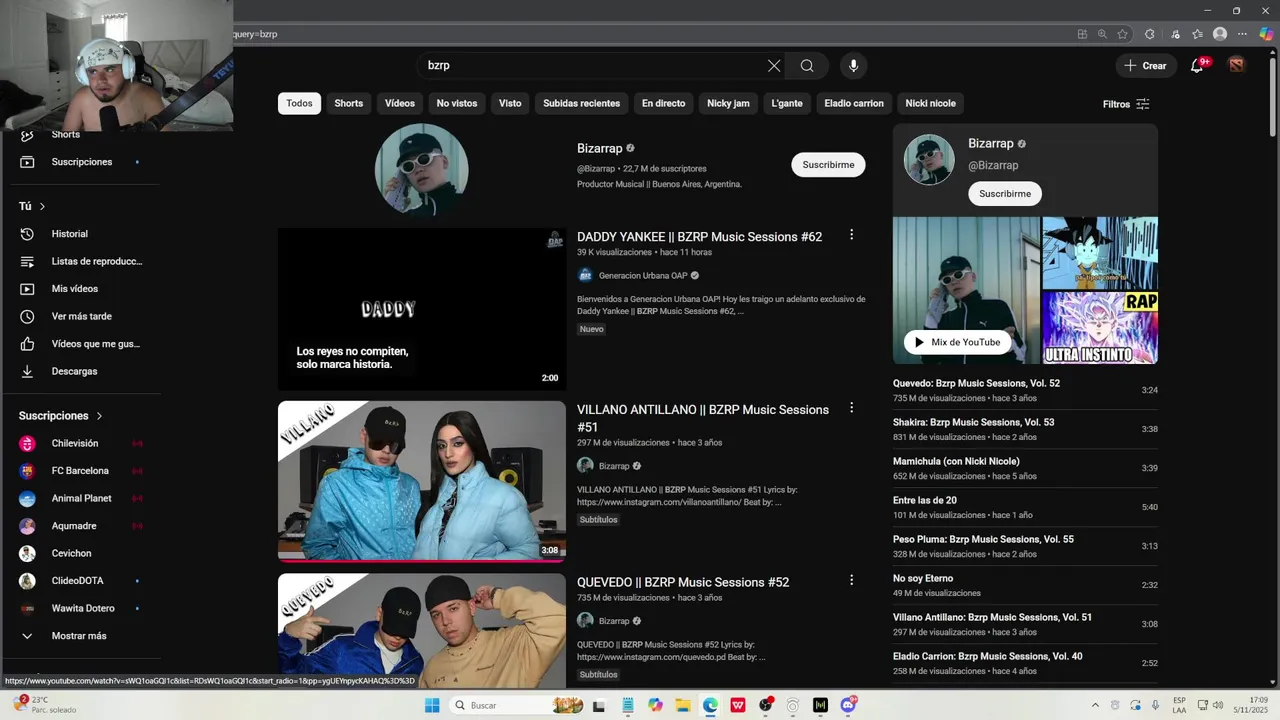Select the Vídeos filter chip
This screenshot has height=720, width=1280.
(x=400, y=103)
